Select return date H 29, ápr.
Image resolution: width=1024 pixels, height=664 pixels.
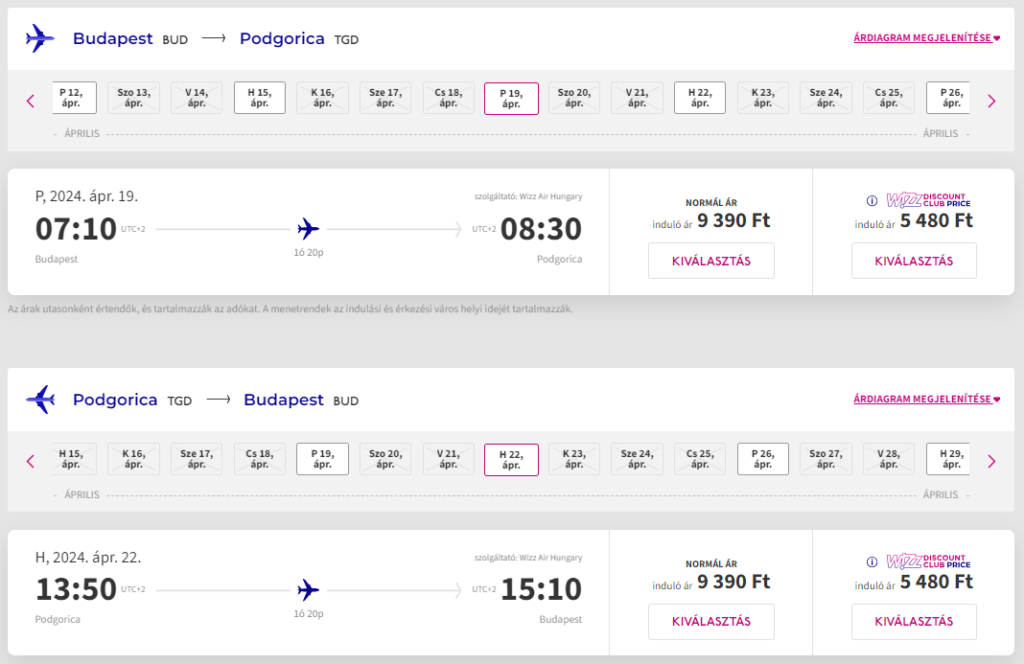point(948,459)
